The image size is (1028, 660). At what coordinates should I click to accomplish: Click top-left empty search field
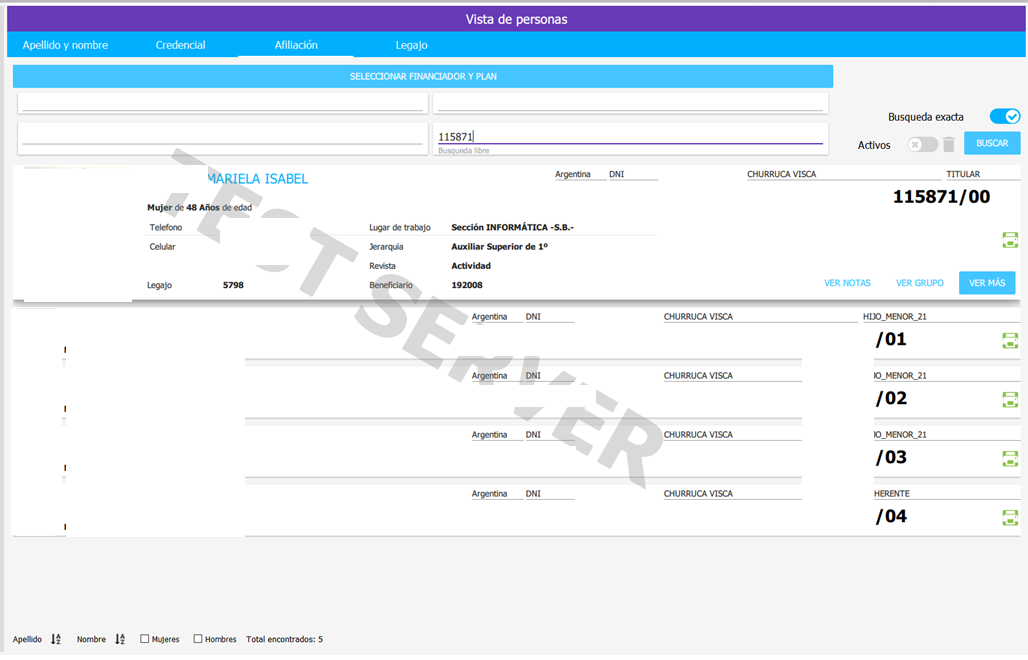223,104
